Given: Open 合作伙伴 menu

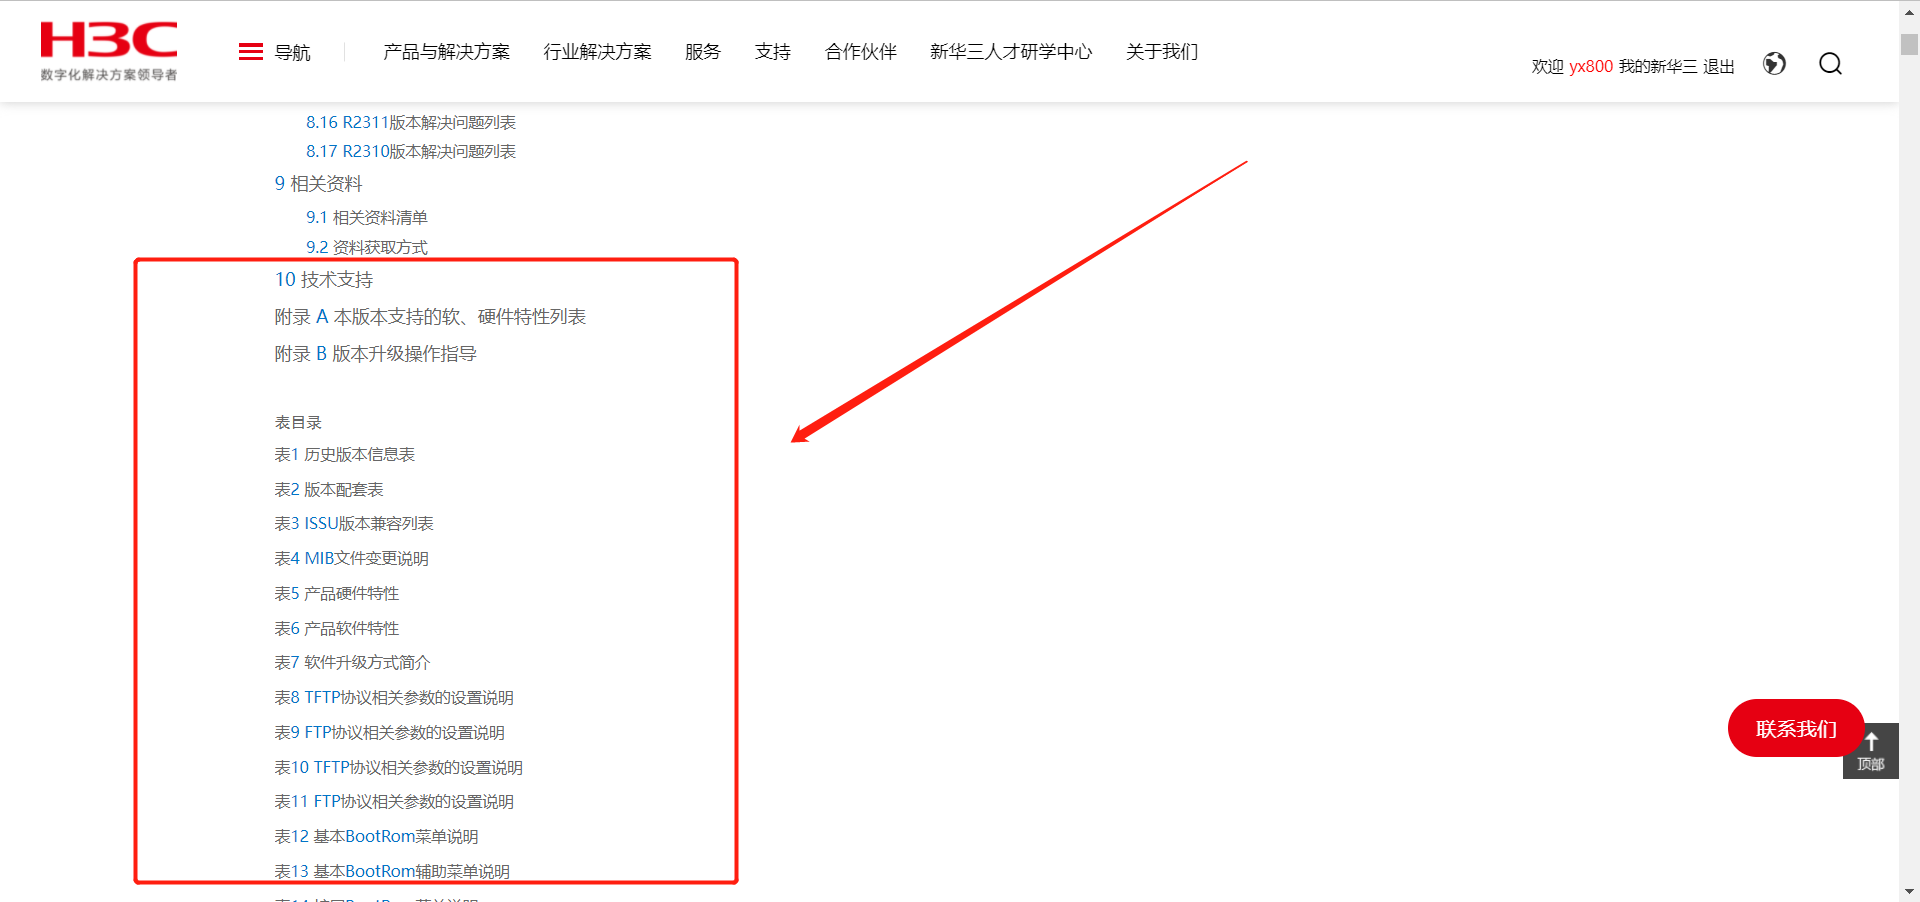Looking at the screenshot, I should [861, 52].
